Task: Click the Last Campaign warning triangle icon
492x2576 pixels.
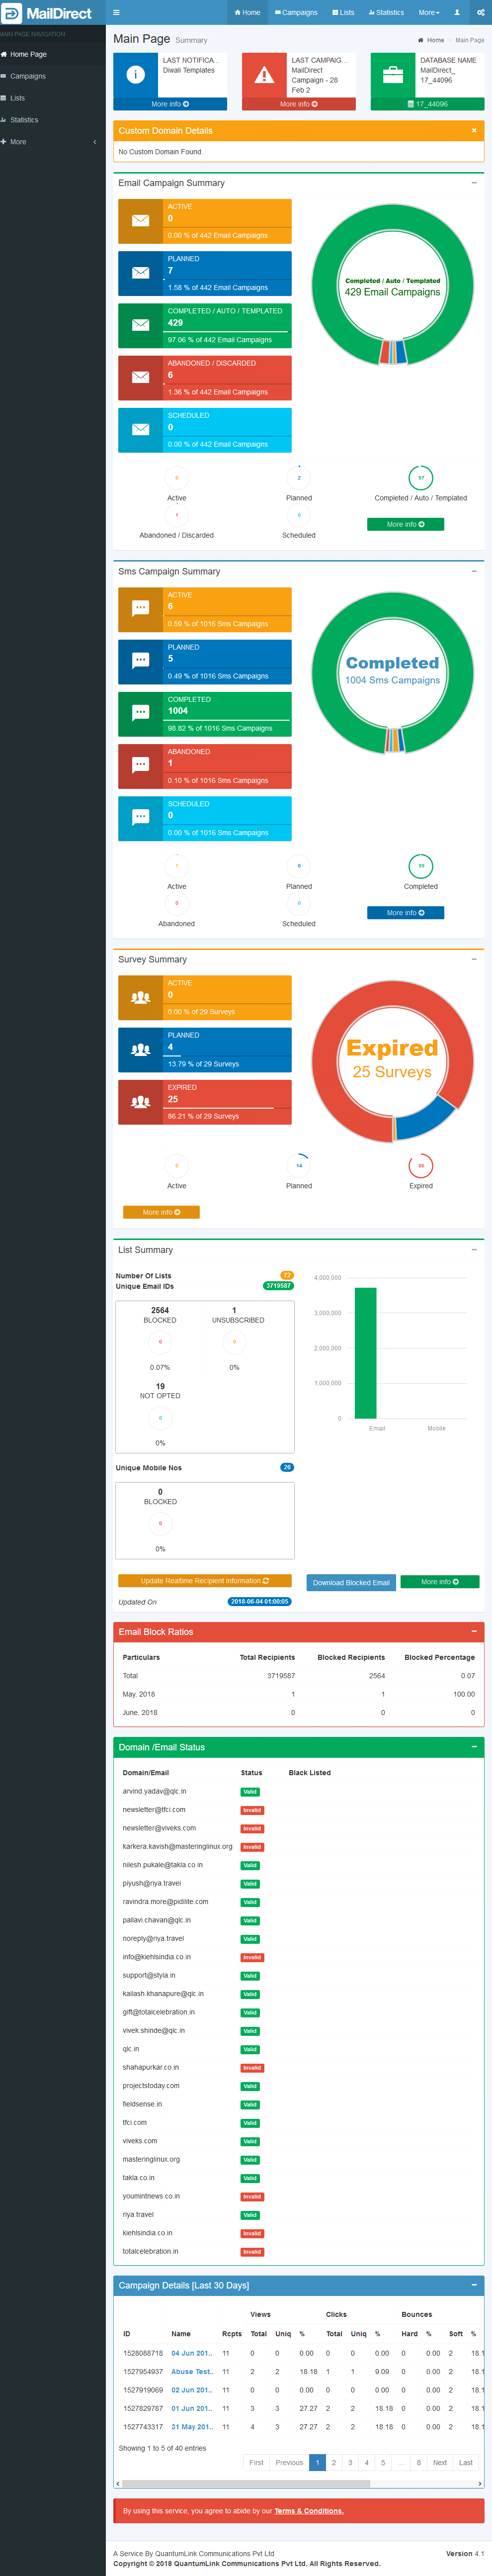Action: pyautogui.click(x=264, y=75)
